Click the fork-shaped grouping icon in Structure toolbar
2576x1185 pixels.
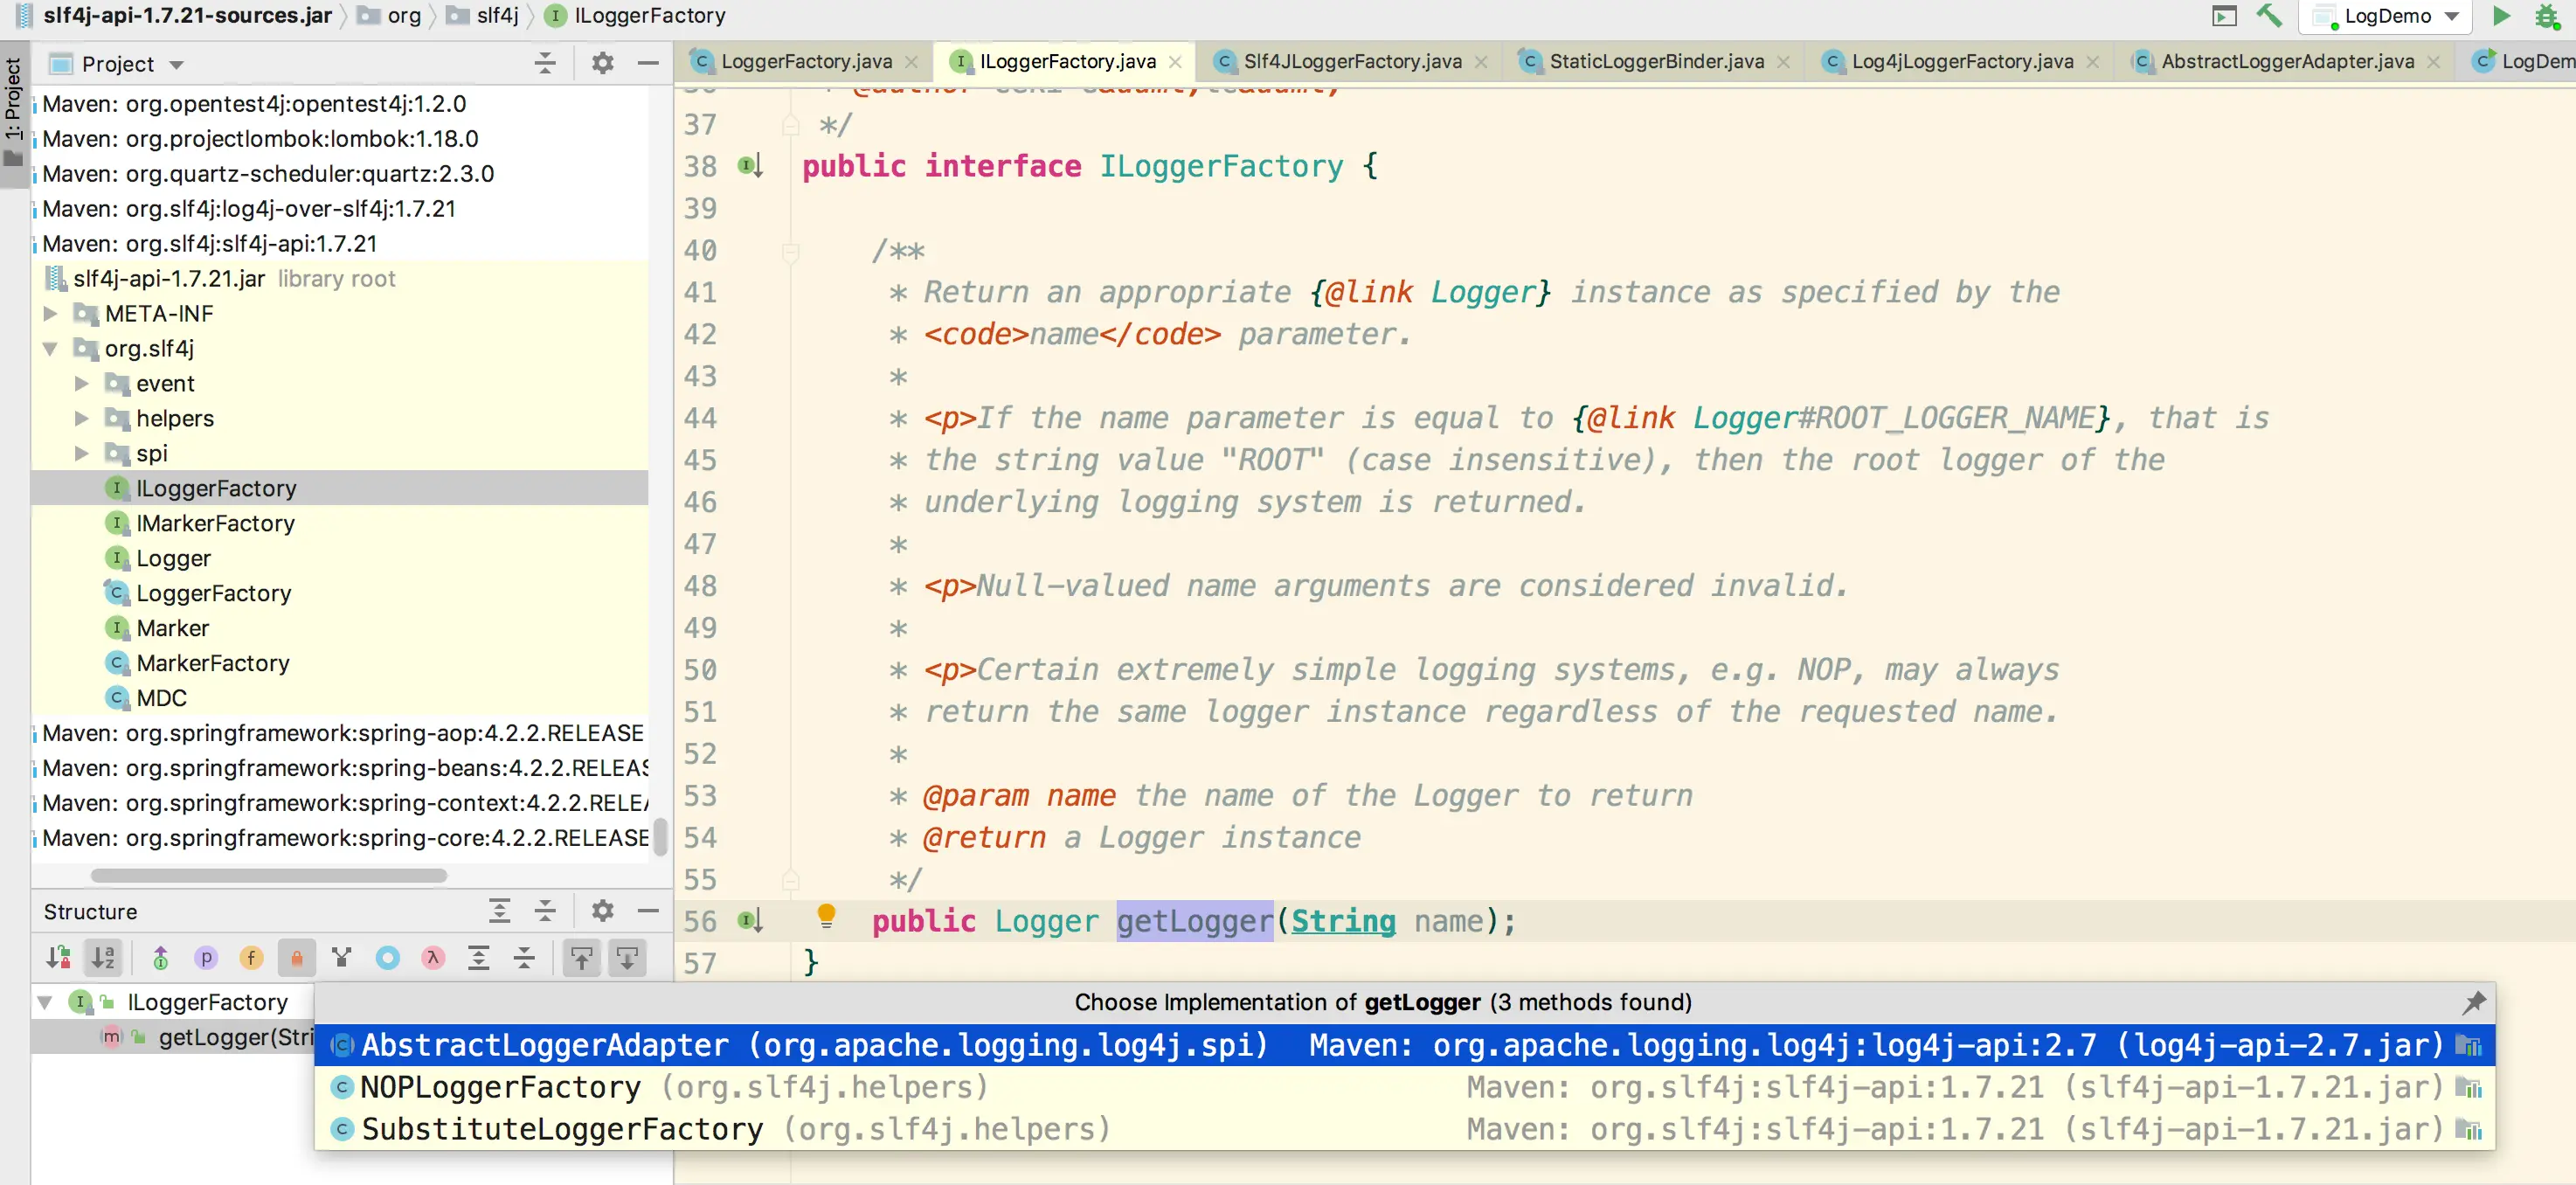(342, 958)
